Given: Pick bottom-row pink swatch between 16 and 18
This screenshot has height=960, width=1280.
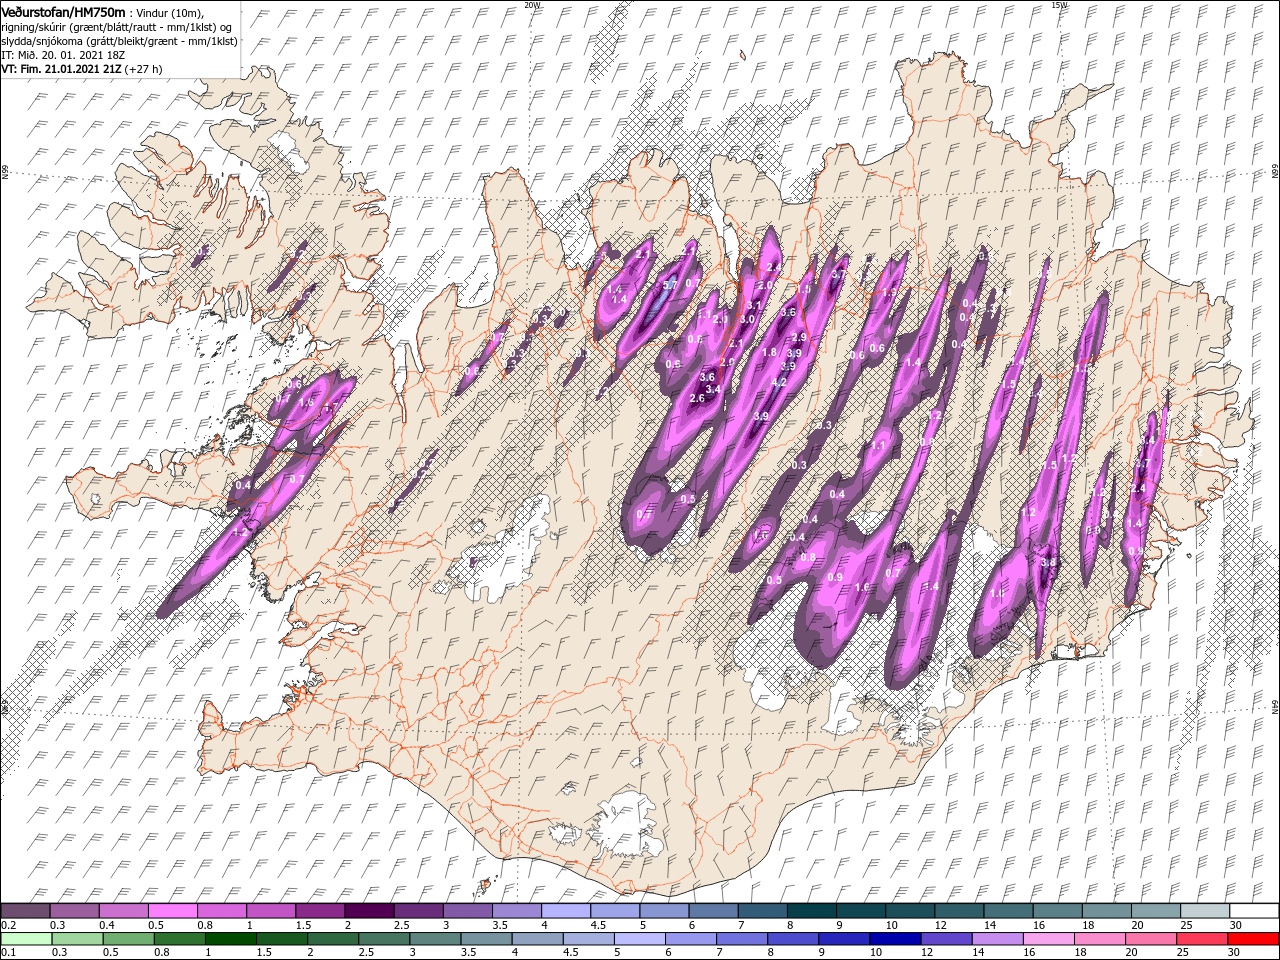Looking at the screenshot, I should coord(1049,939).
